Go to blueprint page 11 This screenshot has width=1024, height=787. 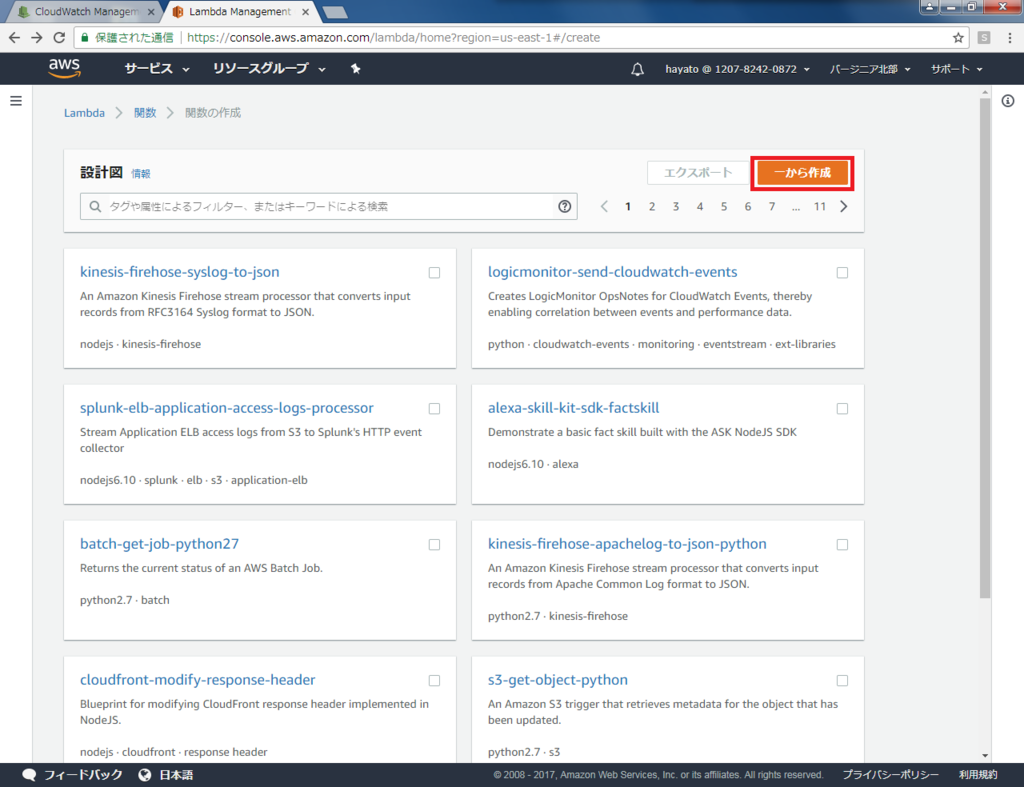tap(820, 206)
